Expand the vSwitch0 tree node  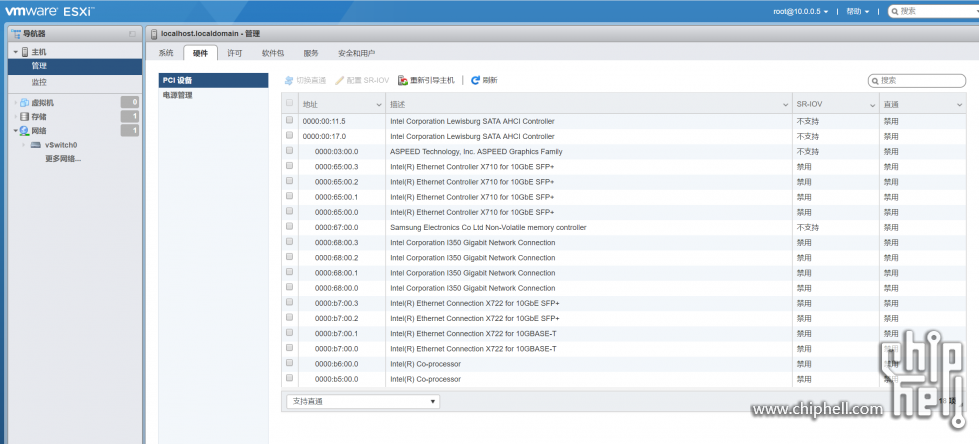[x=24, y=145]
